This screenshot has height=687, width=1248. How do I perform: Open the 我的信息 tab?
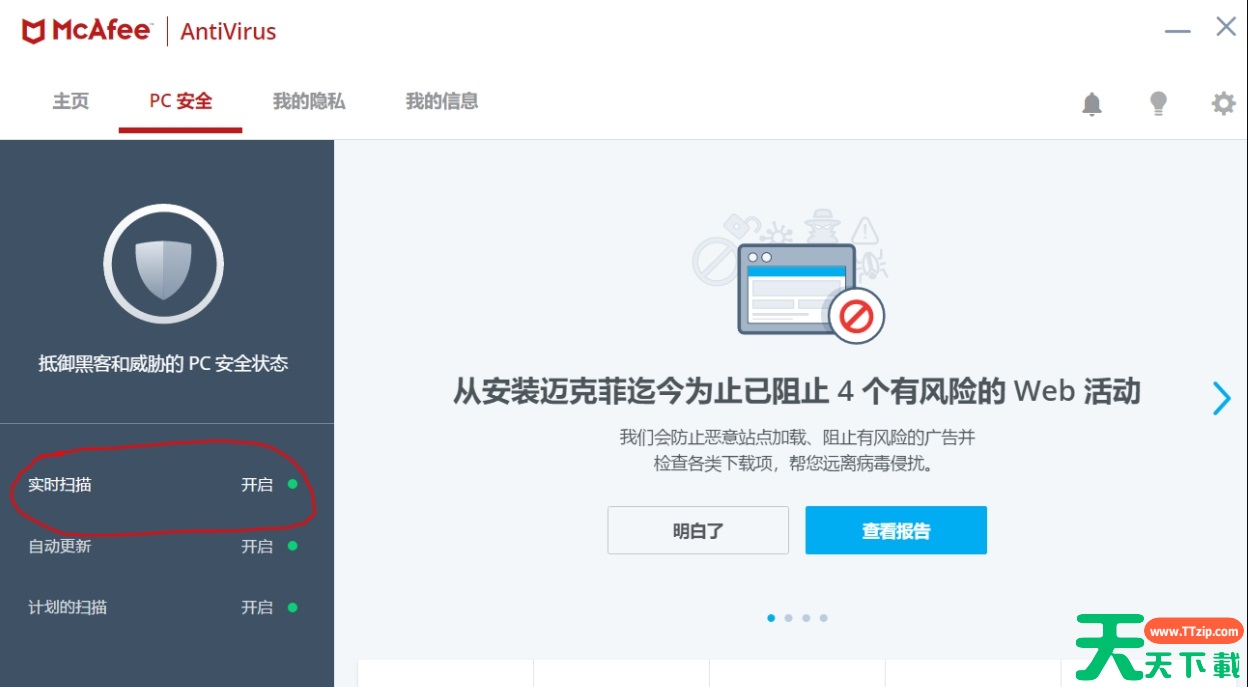(x=441, y=101)
